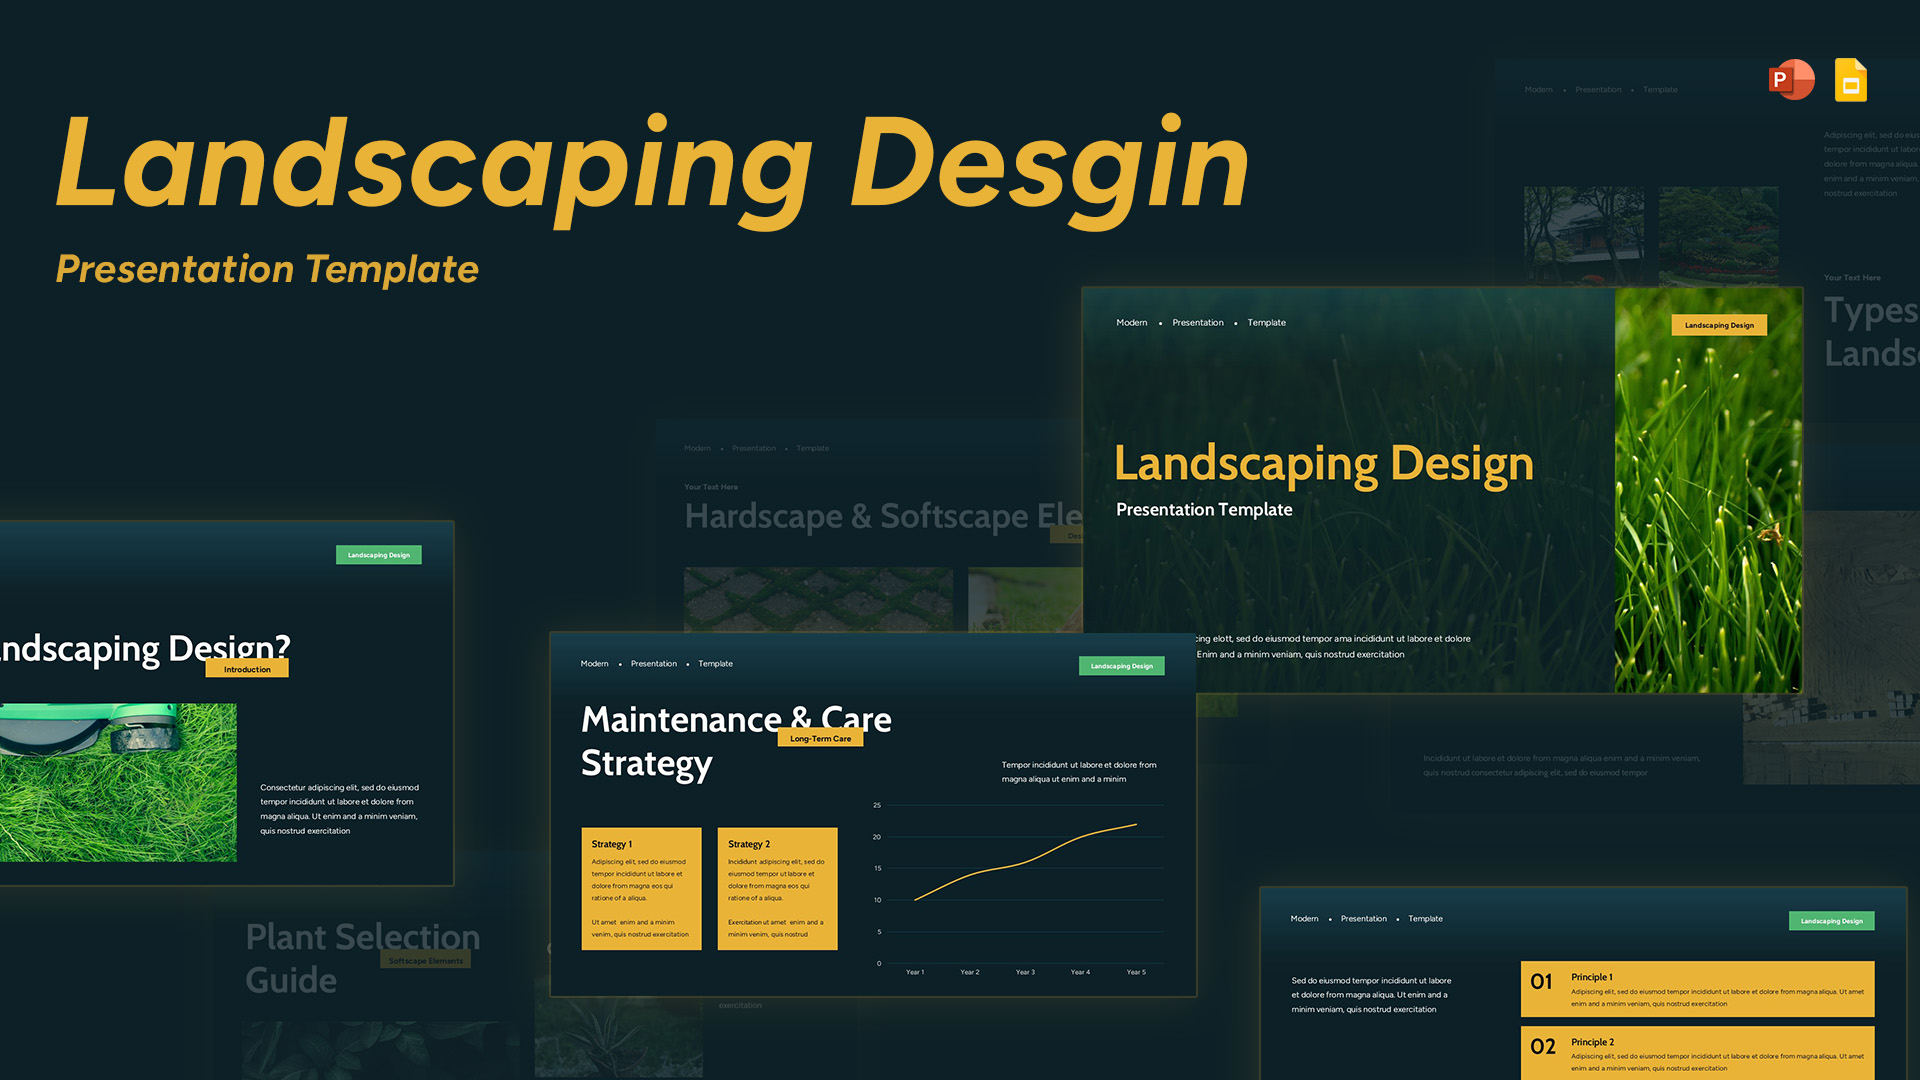Click the Long-Term Care label badge
Viewport: 1920px width, 1080px height.
(820, 738)
